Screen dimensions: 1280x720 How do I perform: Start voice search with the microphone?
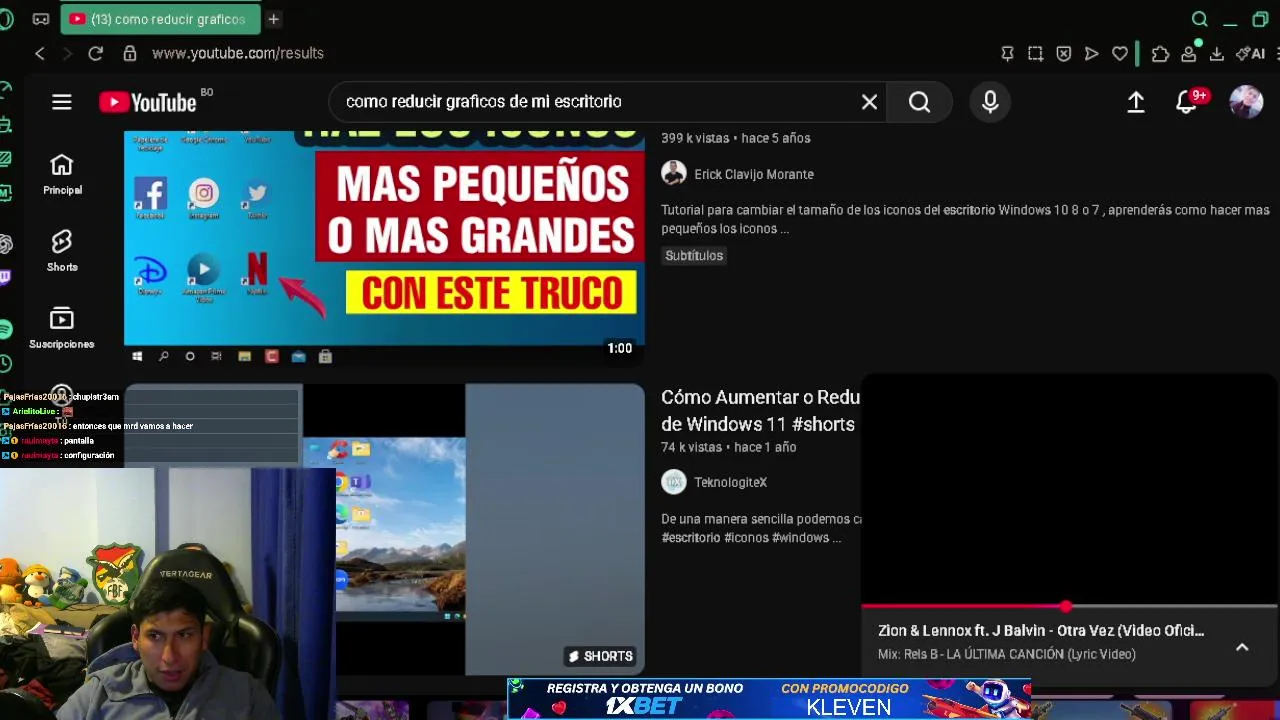coord(990,102)
